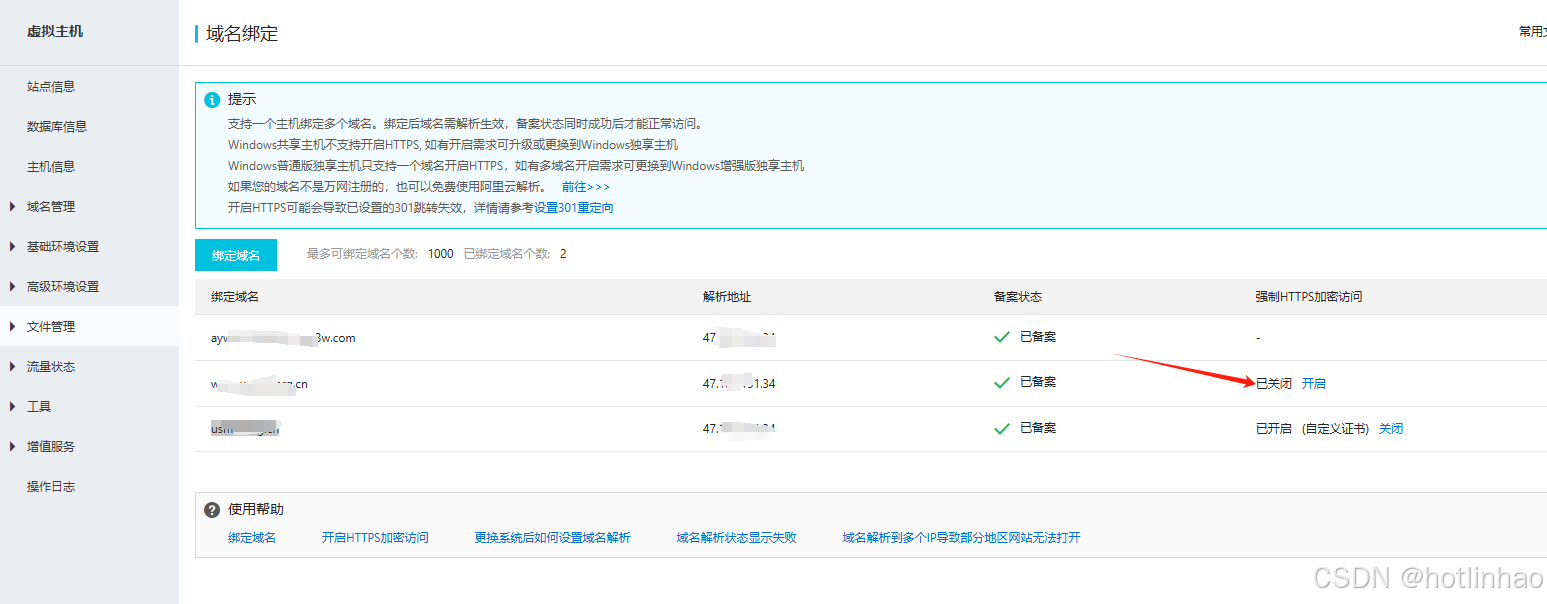Image resolution: width=1547 pixels, height=604 pixels.
Task: Open 站点信息 in the sidebar
Action: [51, 86]
